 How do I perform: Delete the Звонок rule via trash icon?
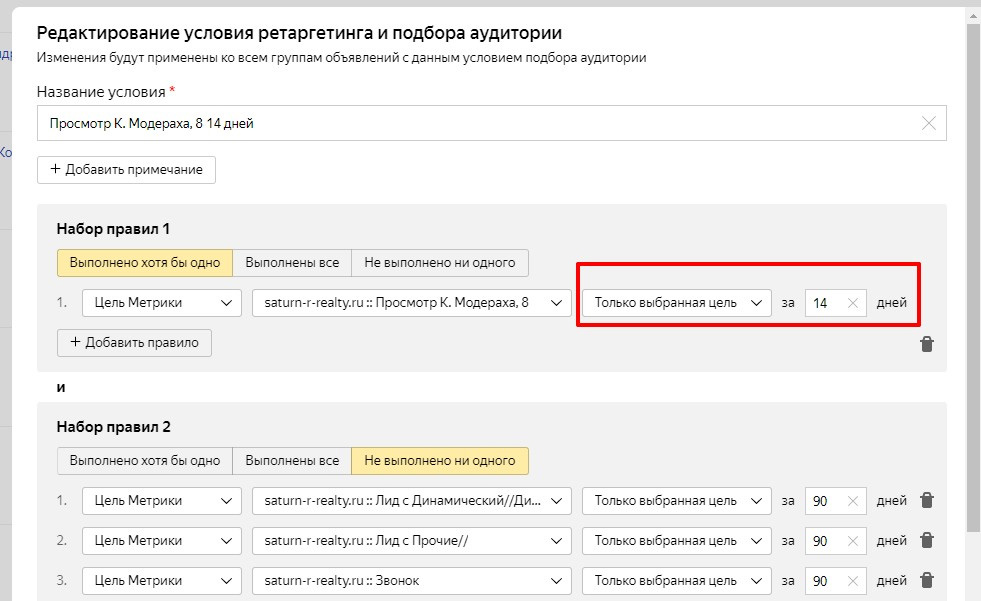click(927, 580)
